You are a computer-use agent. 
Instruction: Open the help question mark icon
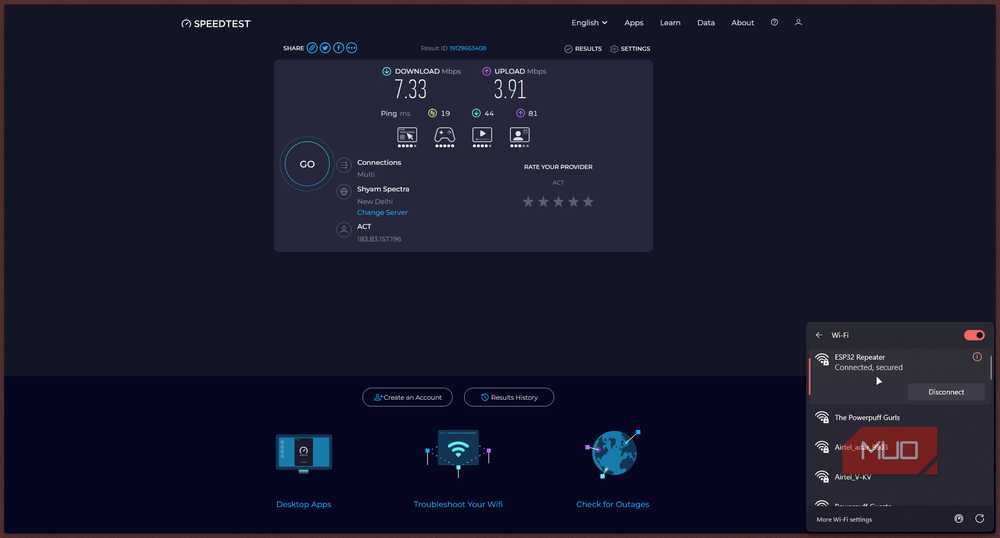[x=774, y=22]
